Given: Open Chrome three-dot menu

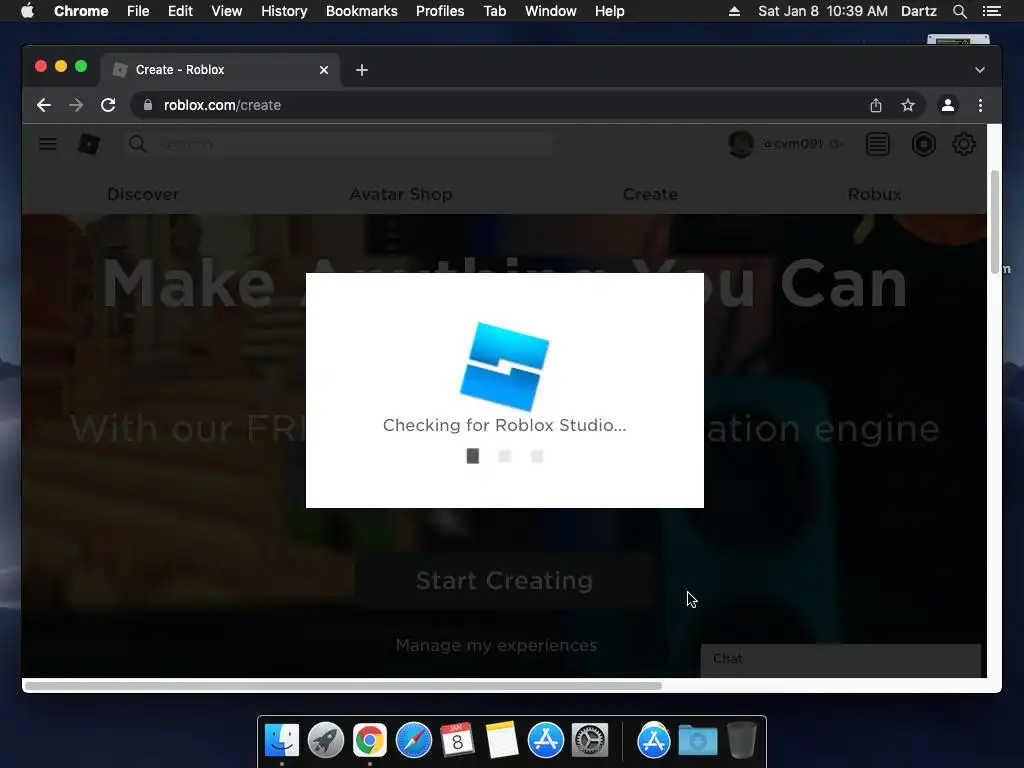Looking at the screenshot, I should 980,105.
